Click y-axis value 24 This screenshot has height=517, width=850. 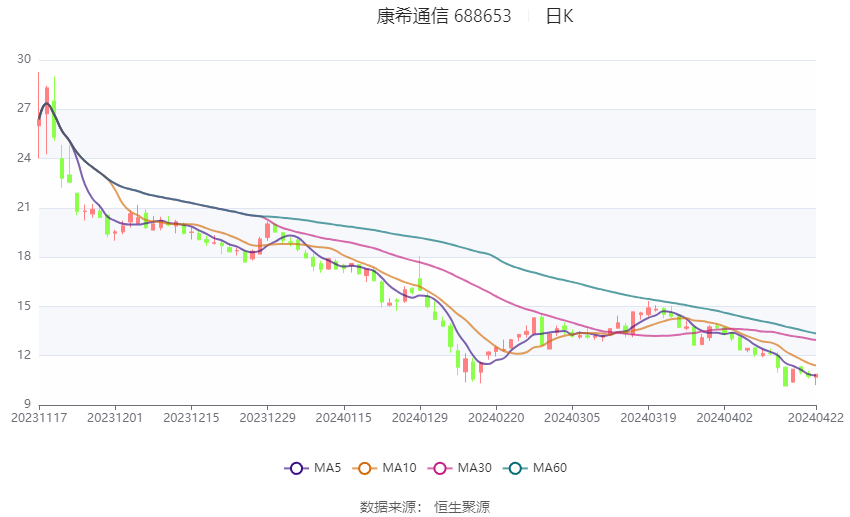24,158
